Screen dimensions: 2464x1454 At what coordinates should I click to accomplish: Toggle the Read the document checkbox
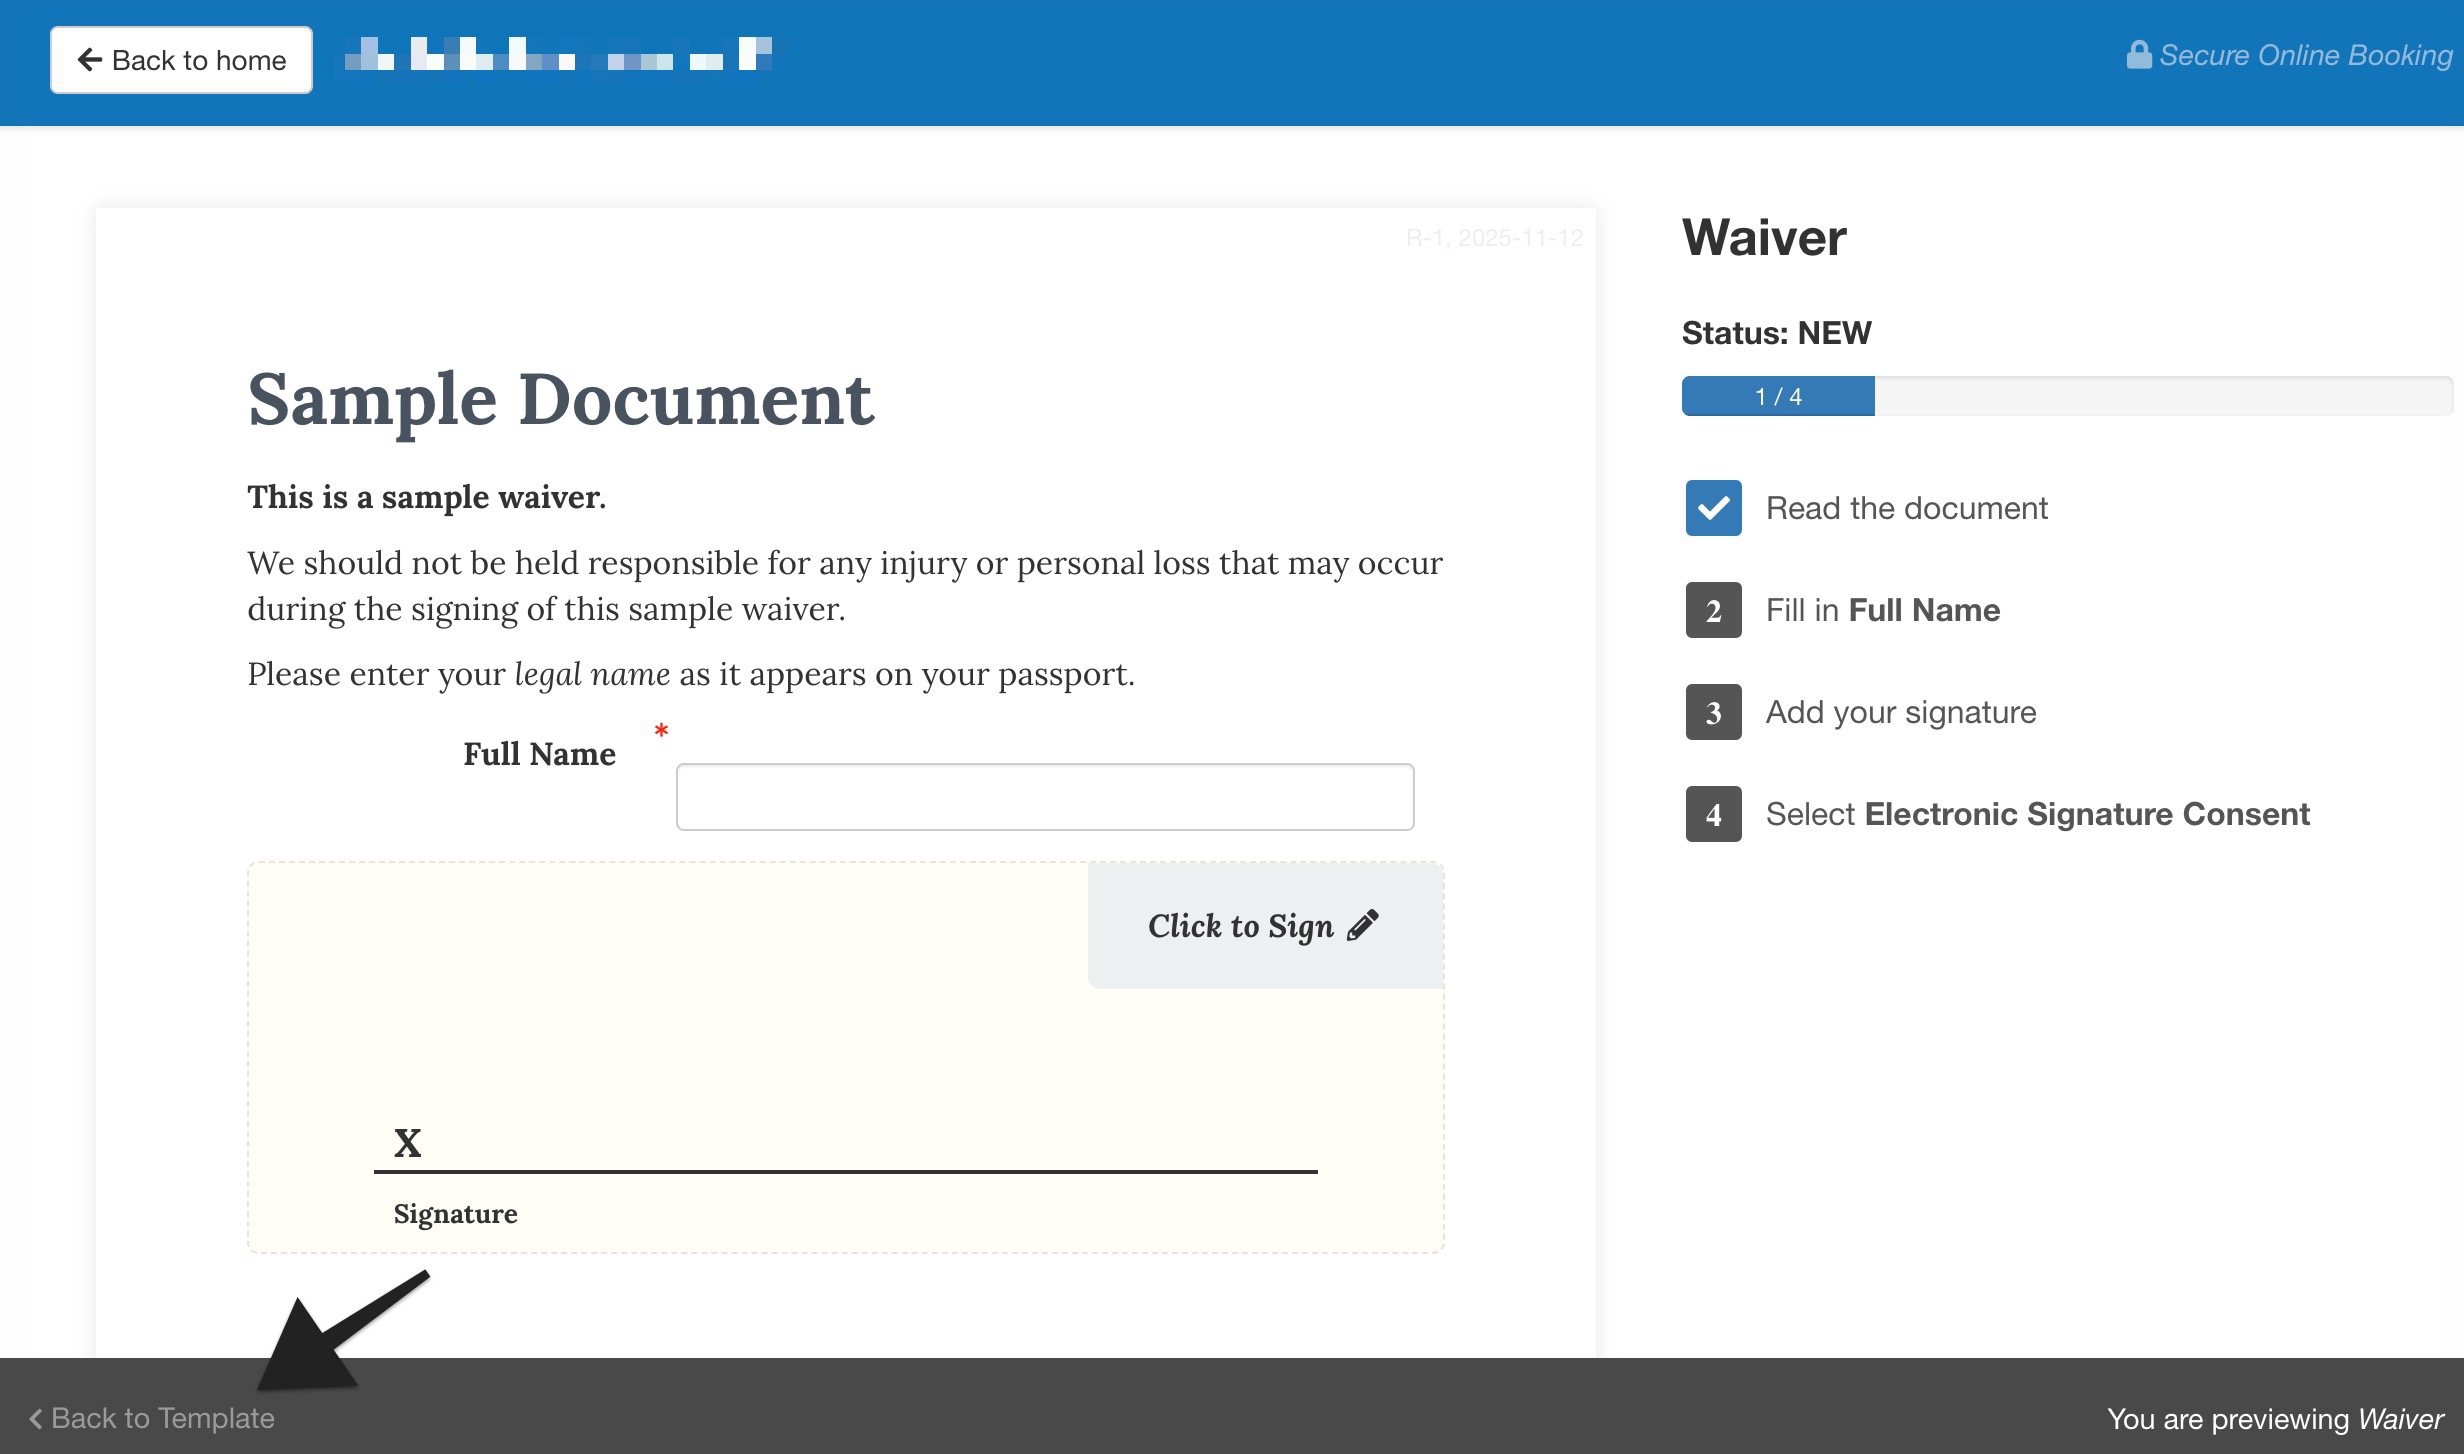[1713, 508]
